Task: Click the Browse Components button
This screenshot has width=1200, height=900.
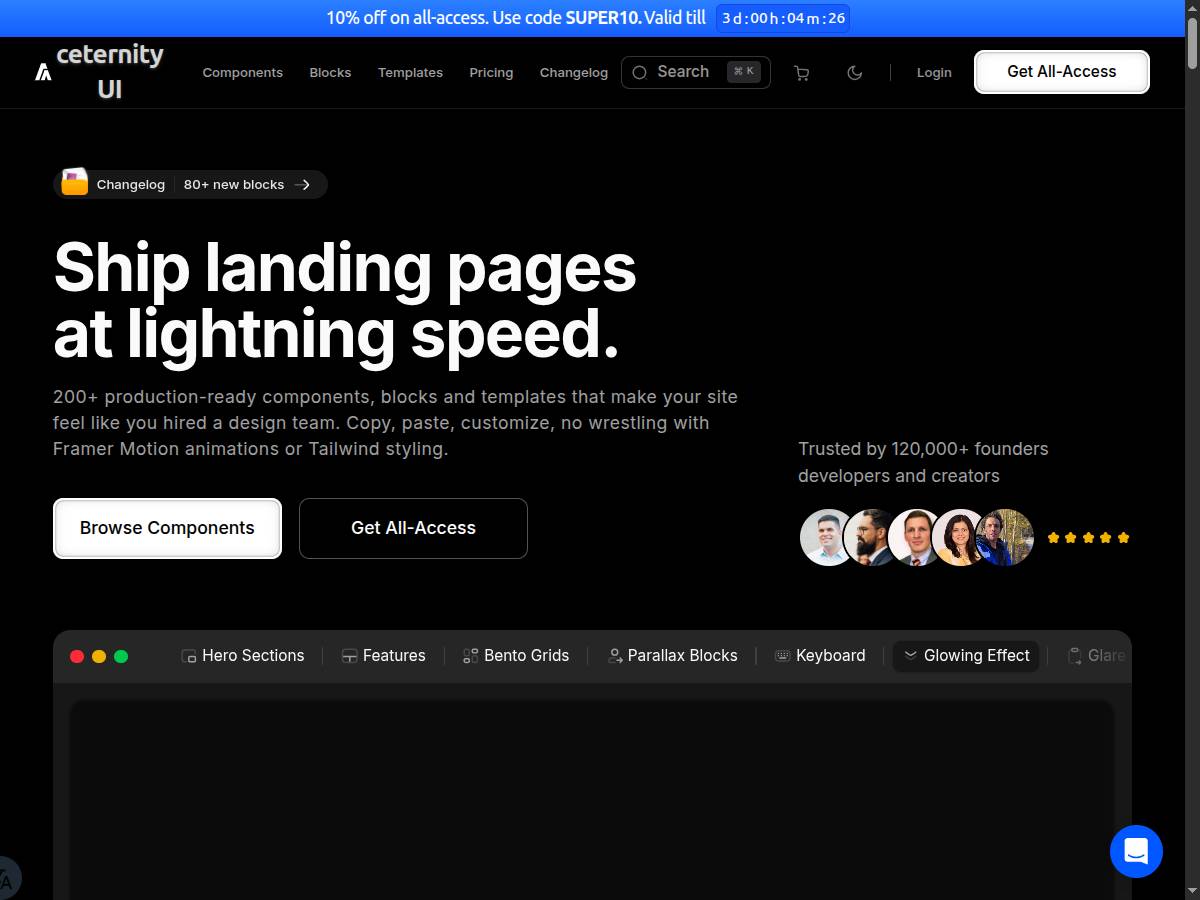Action: tap(167, 528)
